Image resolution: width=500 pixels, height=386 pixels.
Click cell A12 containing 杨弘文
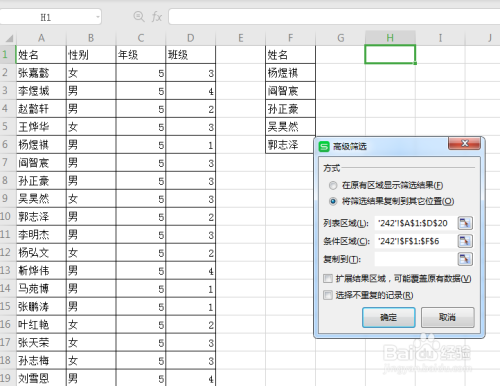click(x=41, y=252)
